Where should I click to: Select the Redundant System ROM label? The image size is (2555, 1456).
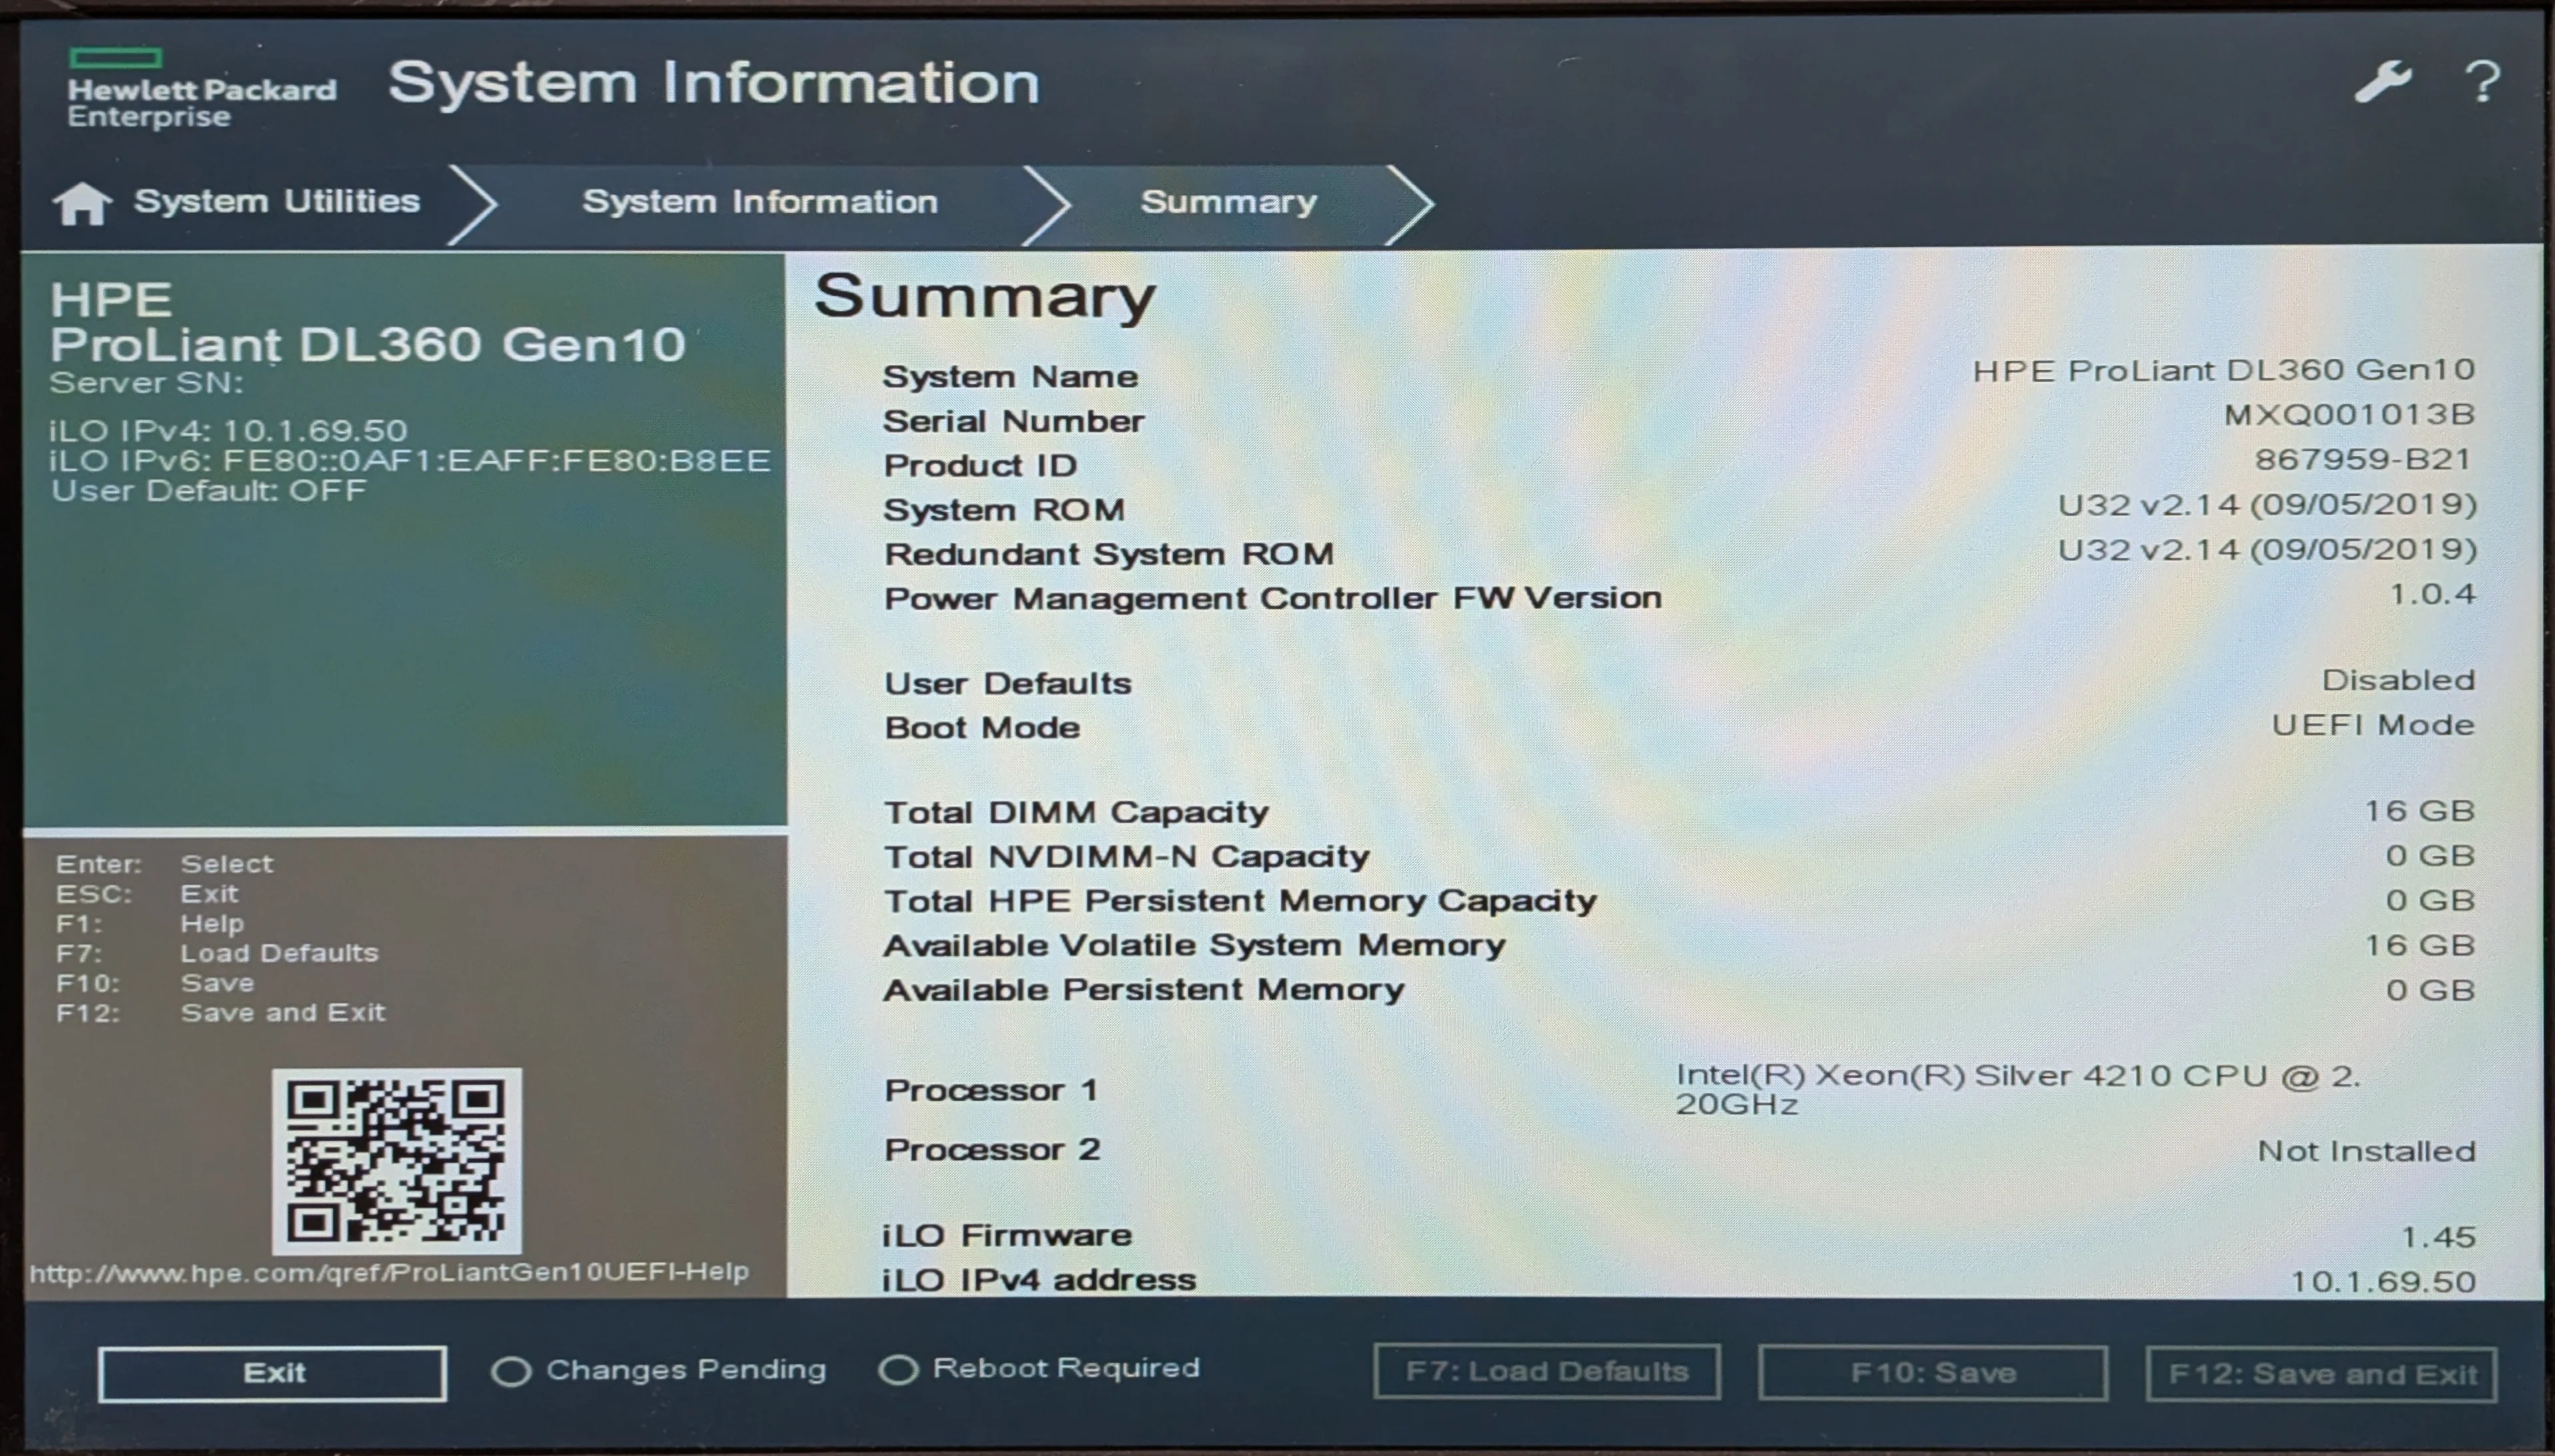[x=1109, y=554]
